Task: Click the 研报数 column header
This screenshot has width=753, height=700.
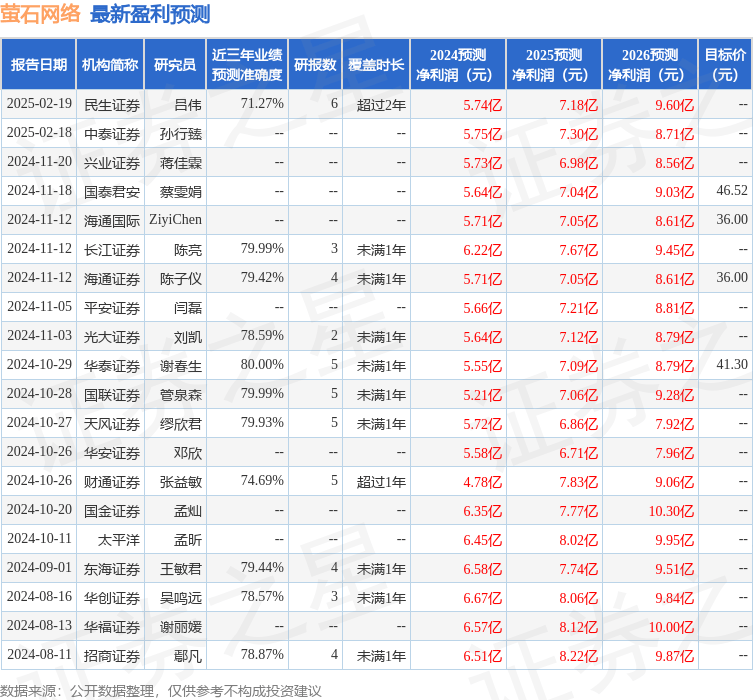Action: pyautogui.click(x=315, y=64)
